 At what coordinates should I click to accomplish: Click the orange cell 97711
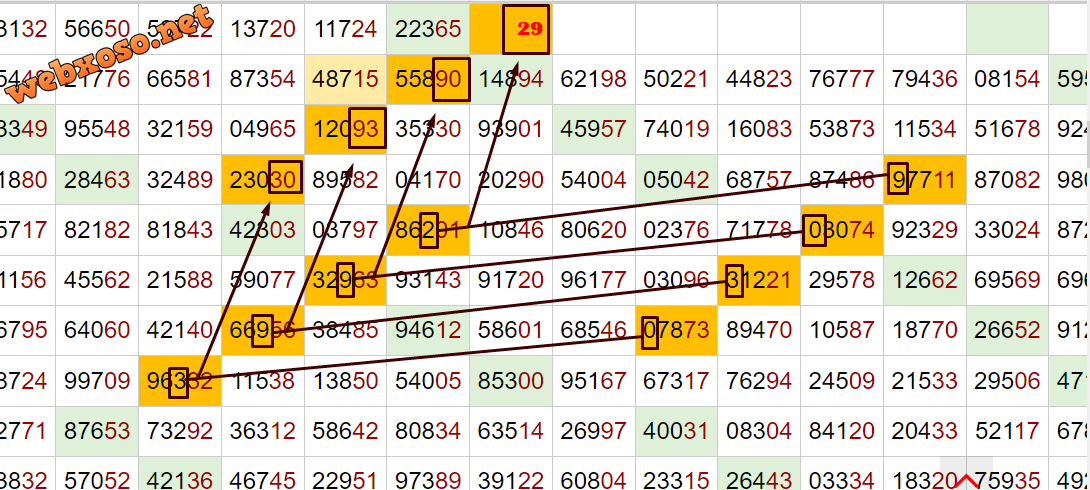[925, 180]
